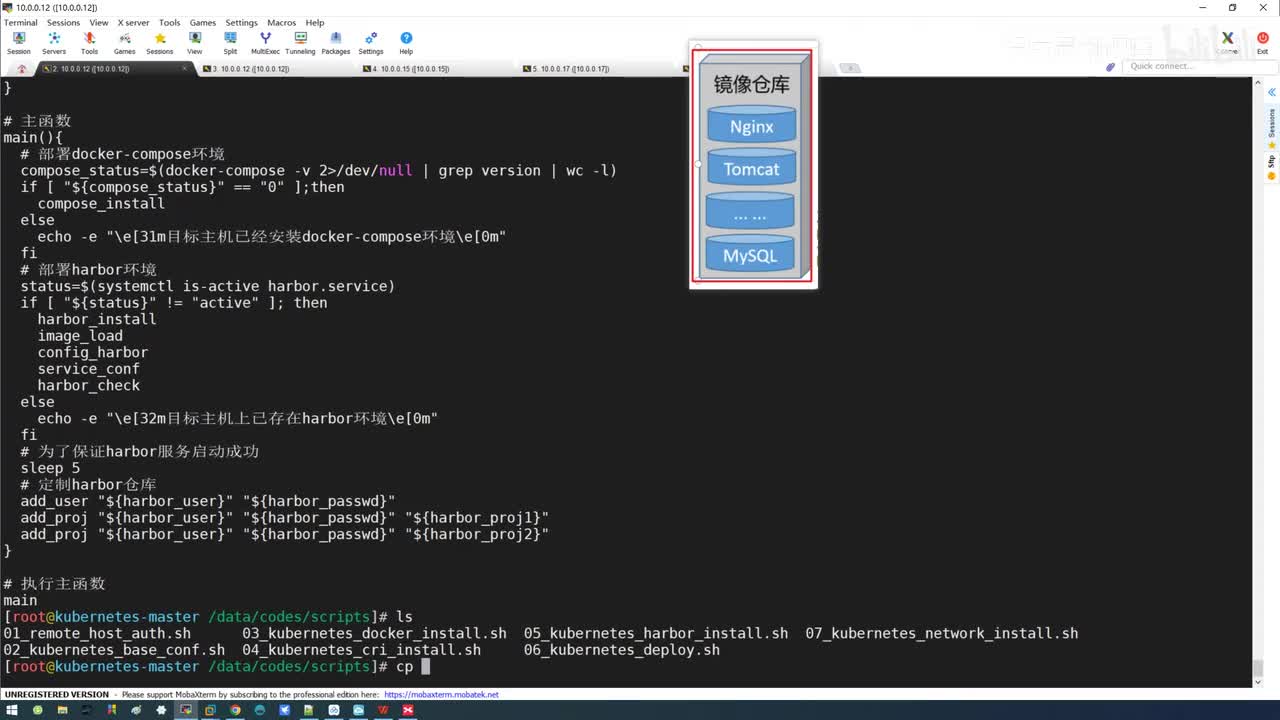
Task: Open the red WPS taskbar icon
Action: [383, 710]
